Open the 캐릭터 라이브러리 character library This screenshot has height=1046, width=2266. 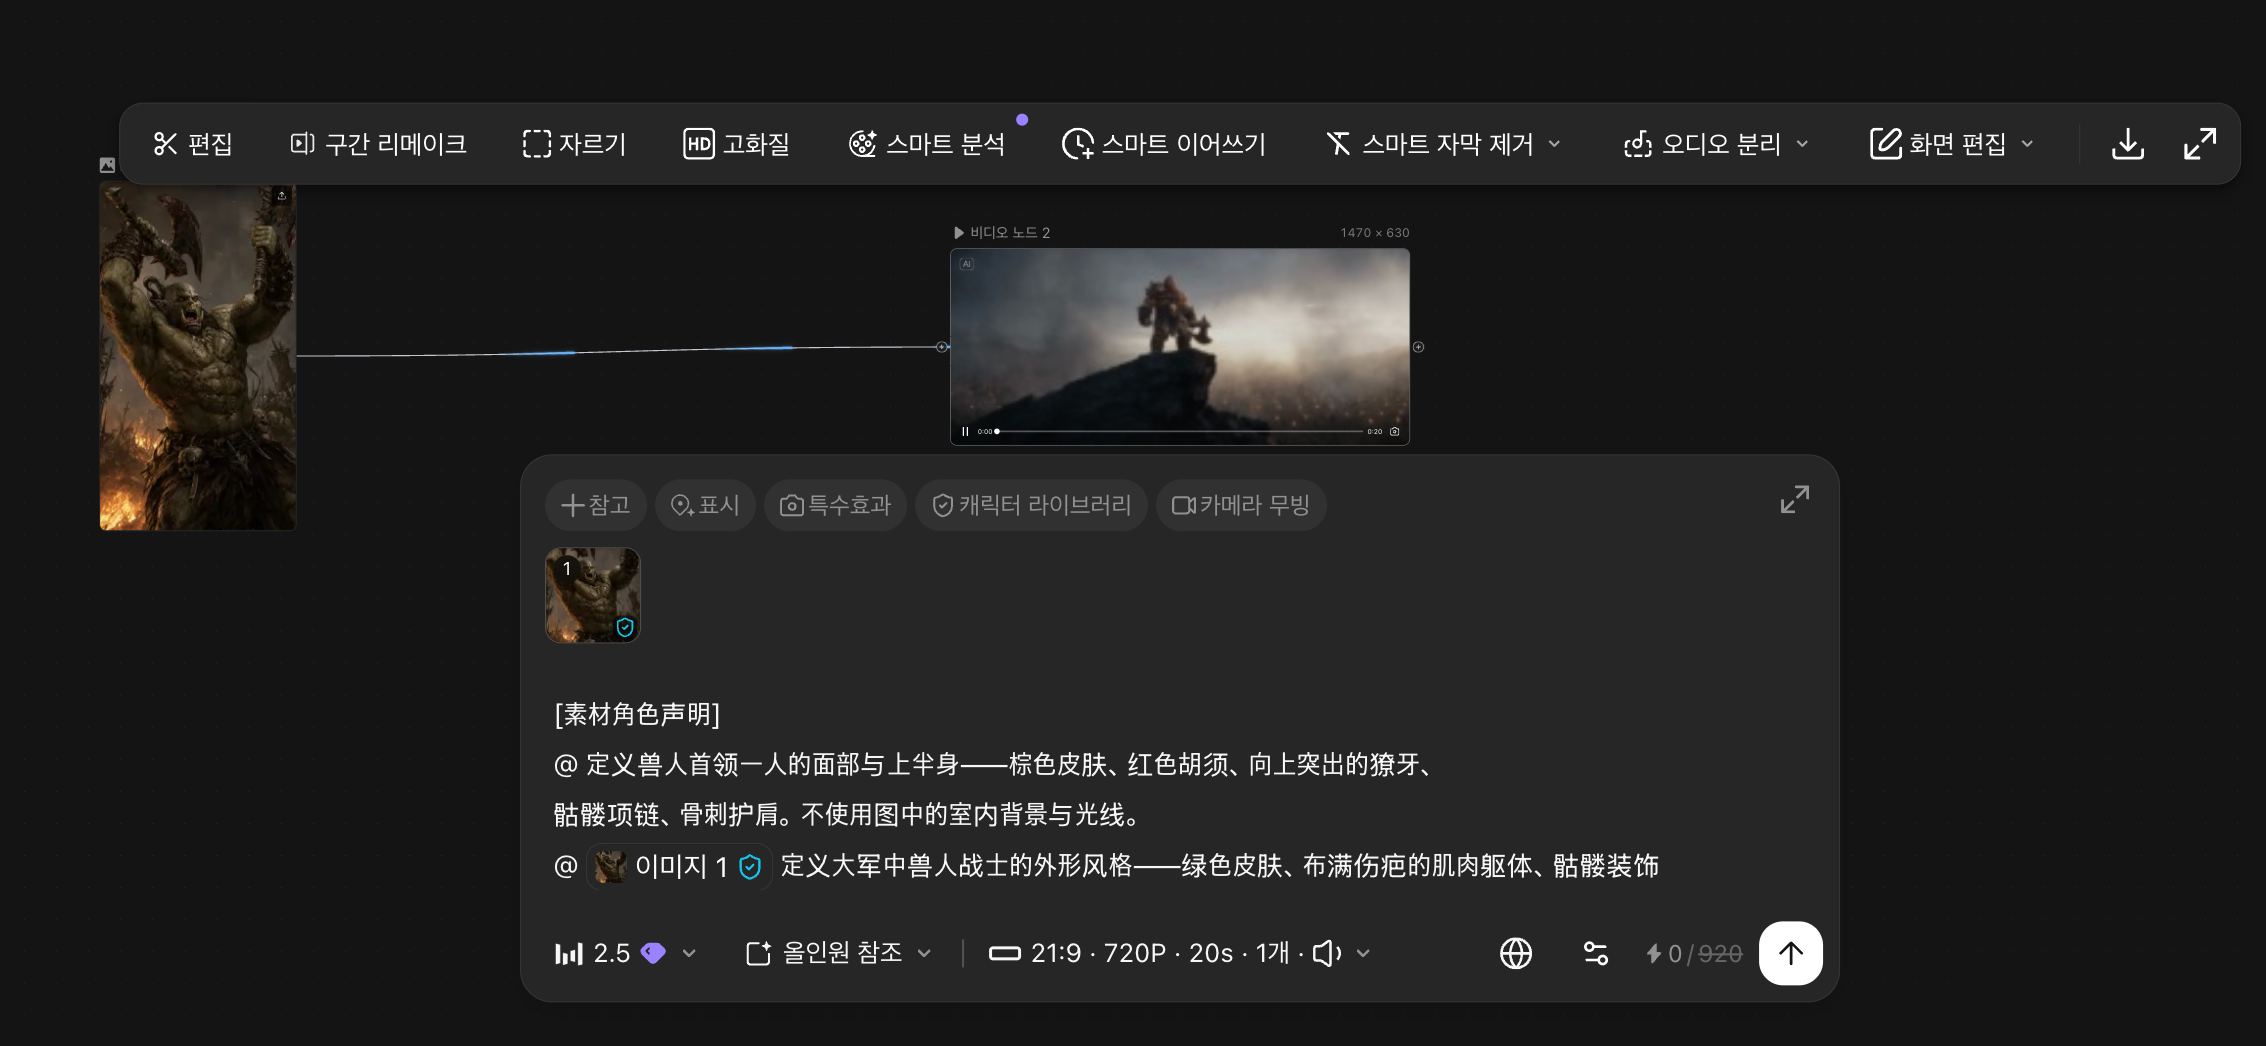1031,505
